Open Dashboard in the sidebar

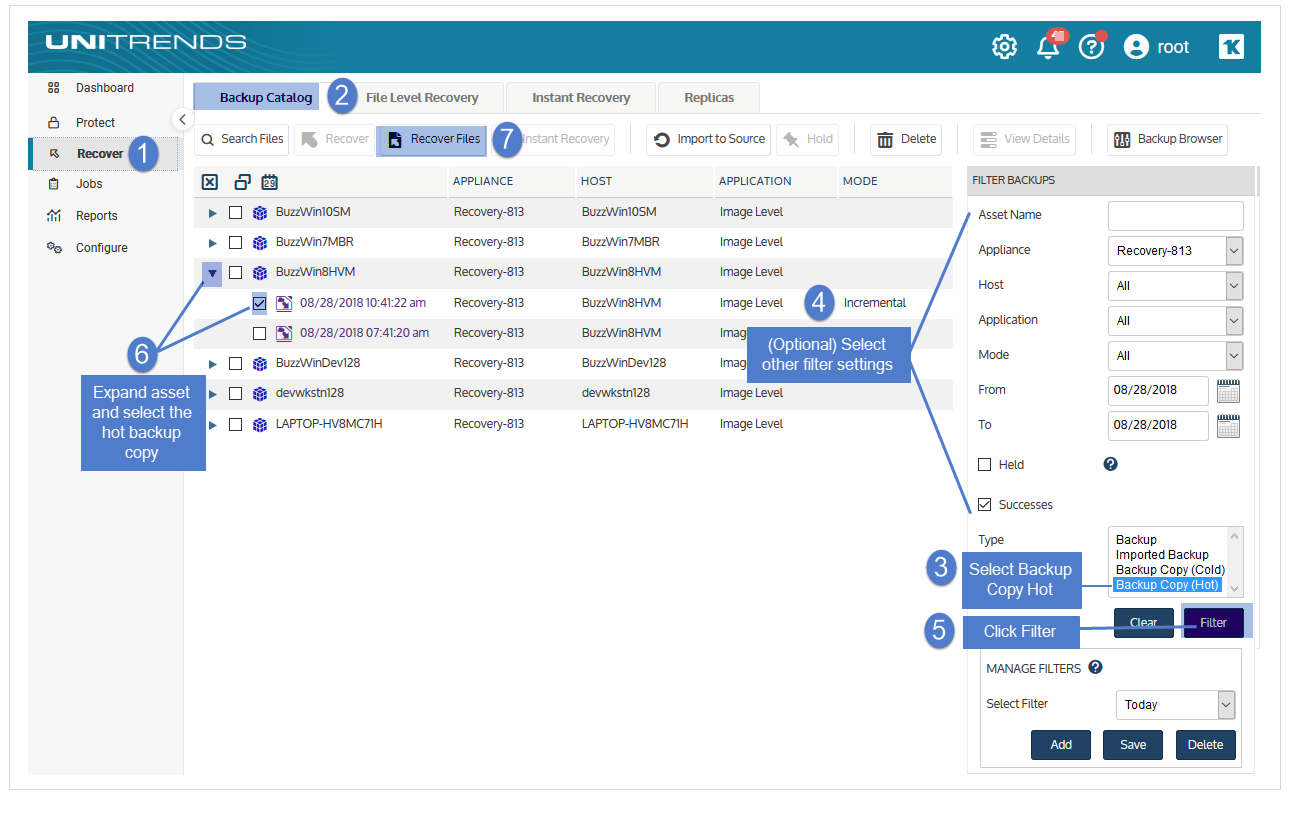click(x=104, y=88)
